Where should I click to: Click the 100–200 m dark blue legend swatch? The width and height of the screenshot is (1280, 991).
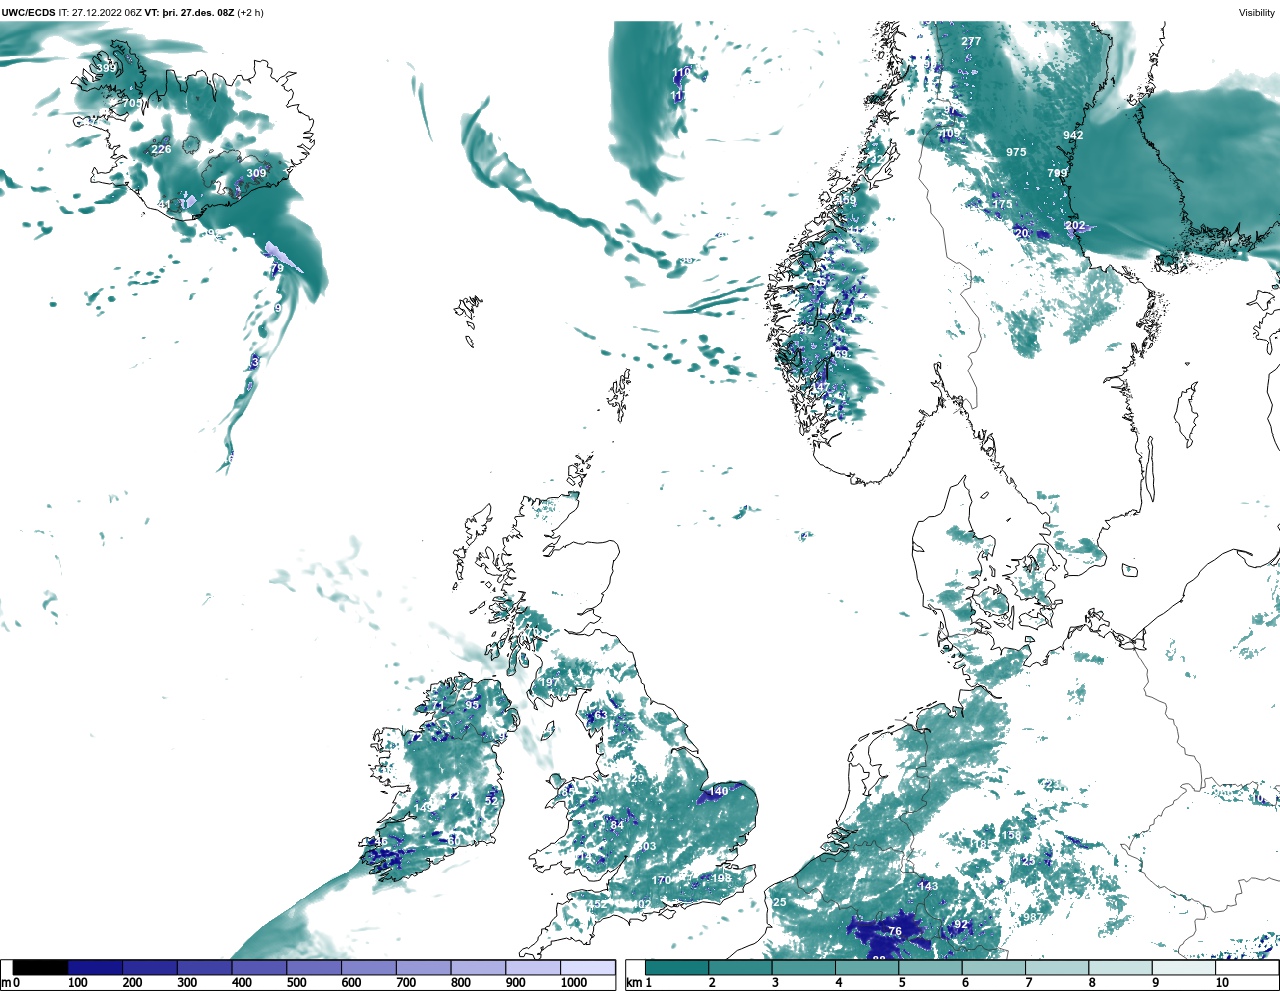(x=95, y=968)
